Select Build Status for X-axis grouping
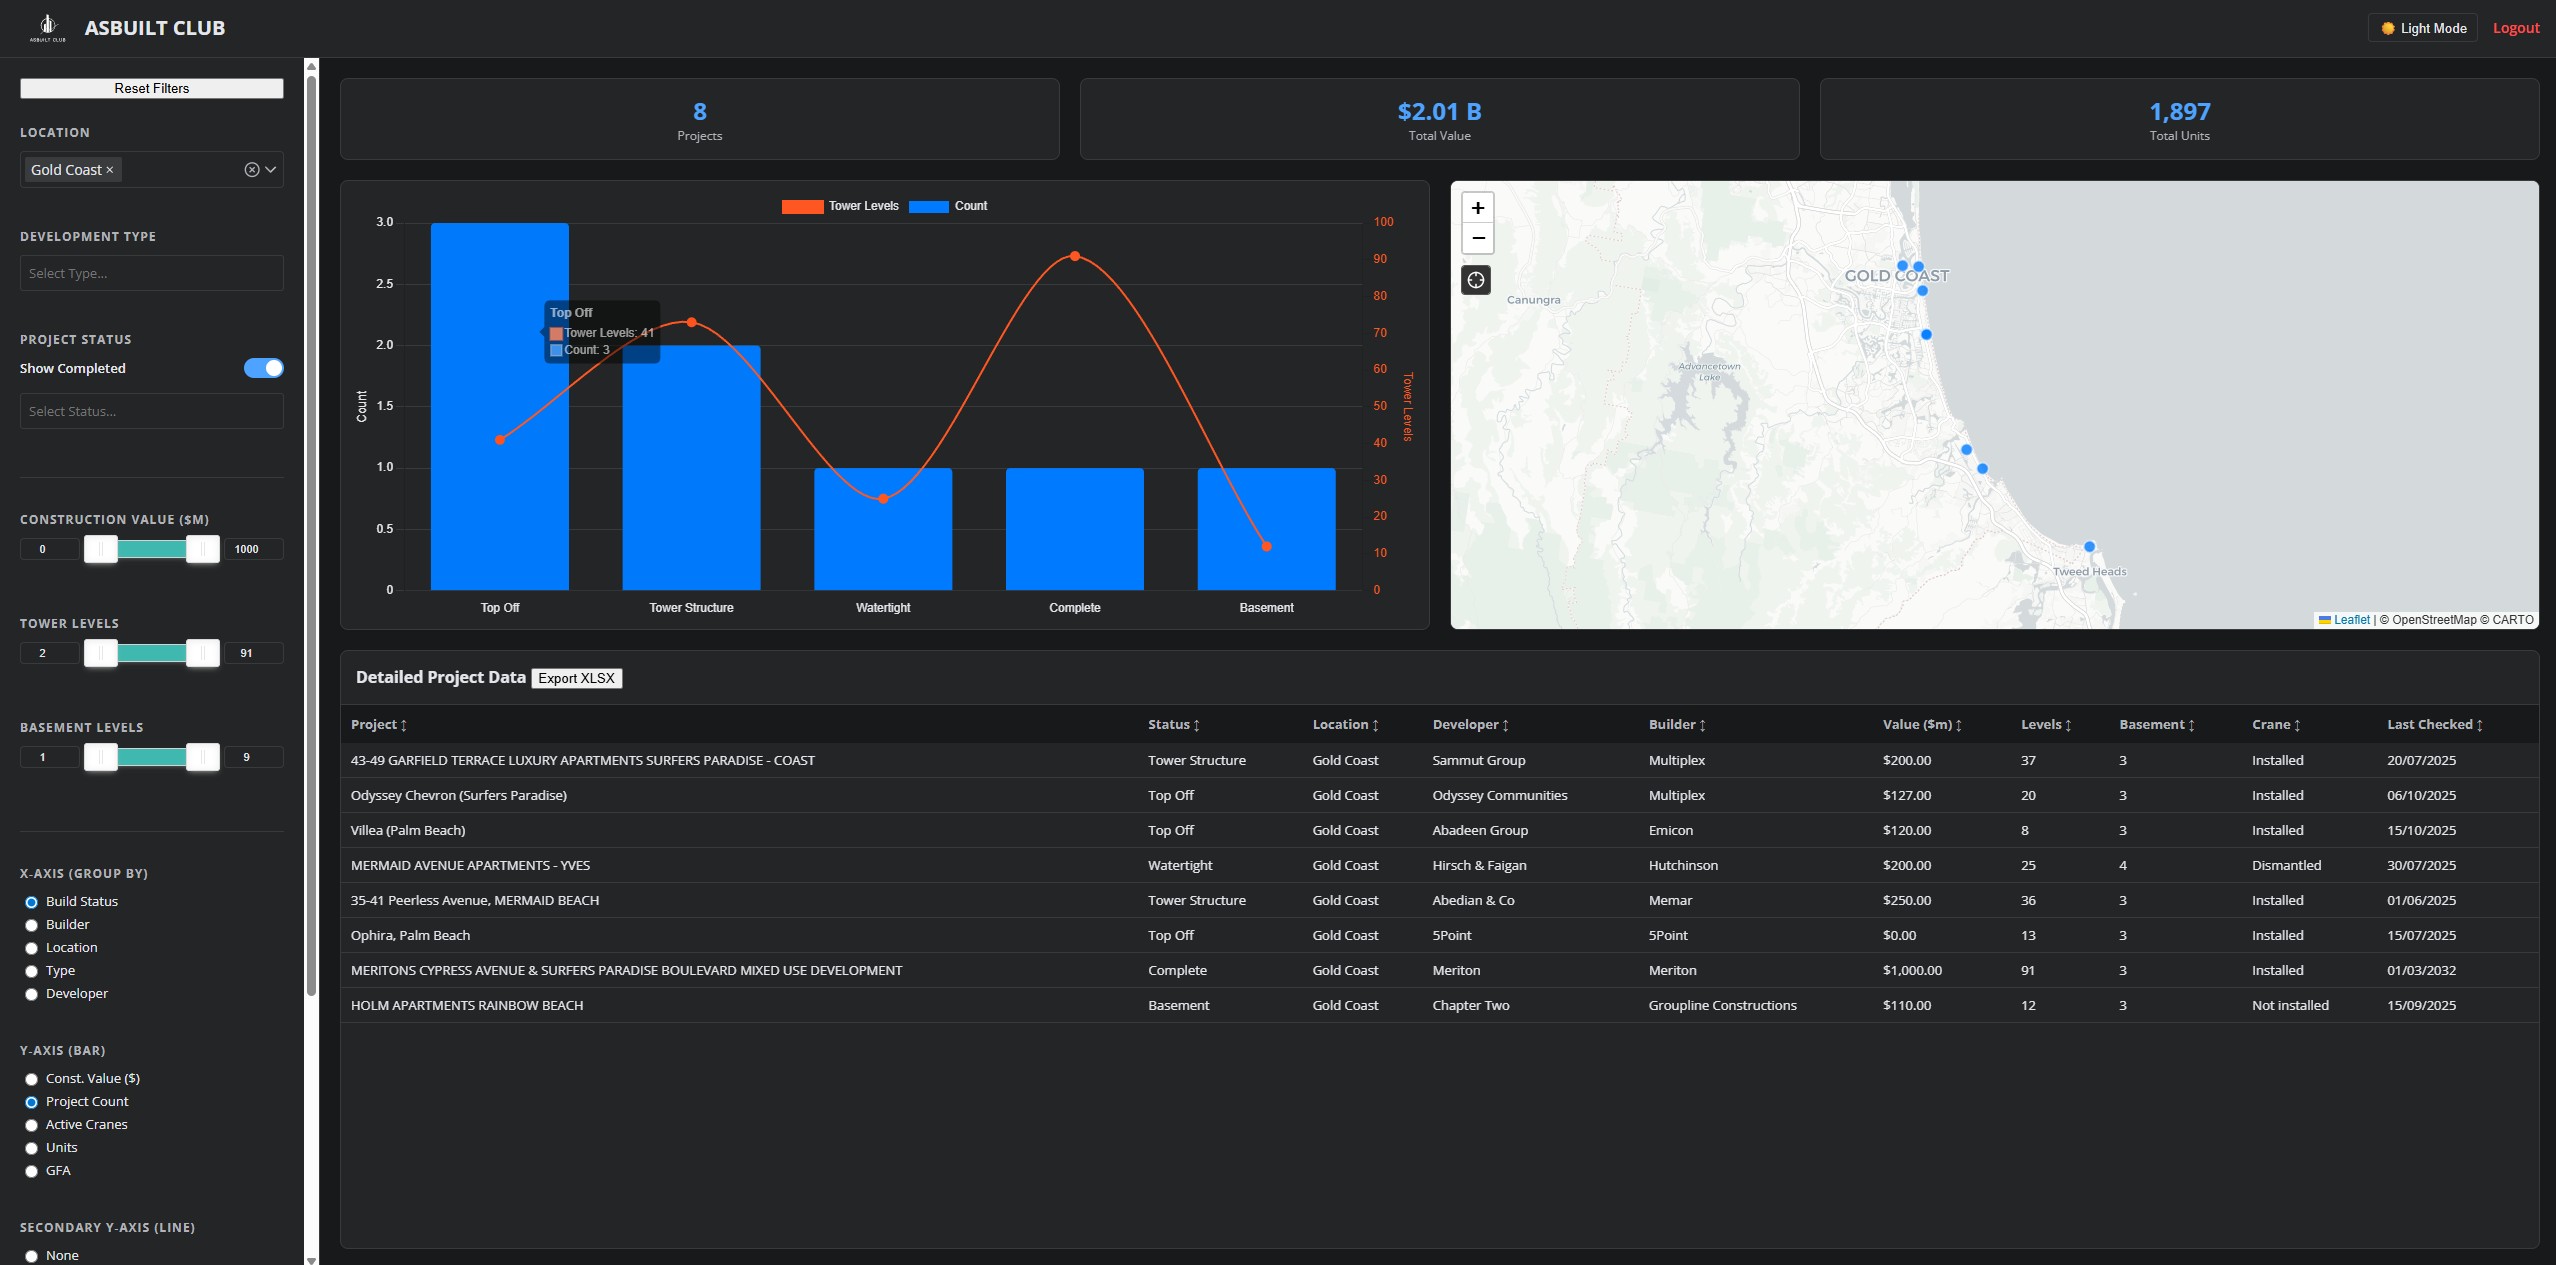The image size is (2556, 1265). [31, 902]
